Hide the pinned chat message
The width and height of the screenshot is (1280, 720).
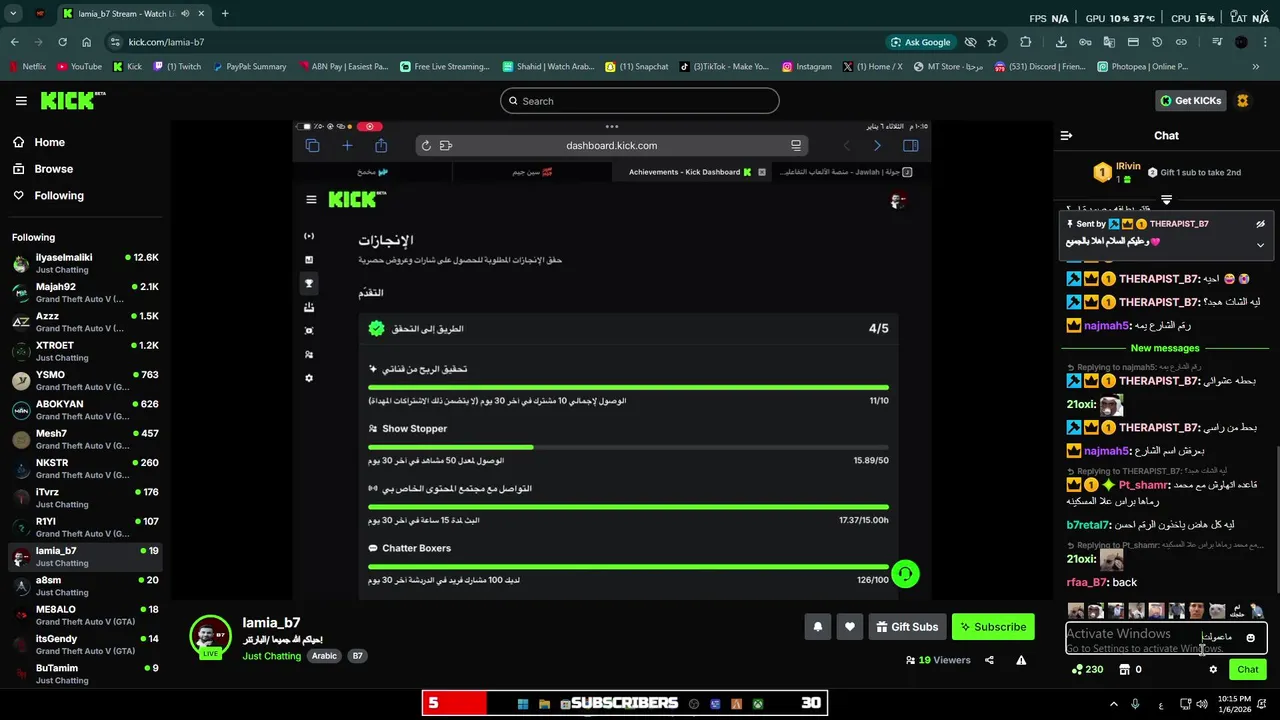click(1260, 224)
